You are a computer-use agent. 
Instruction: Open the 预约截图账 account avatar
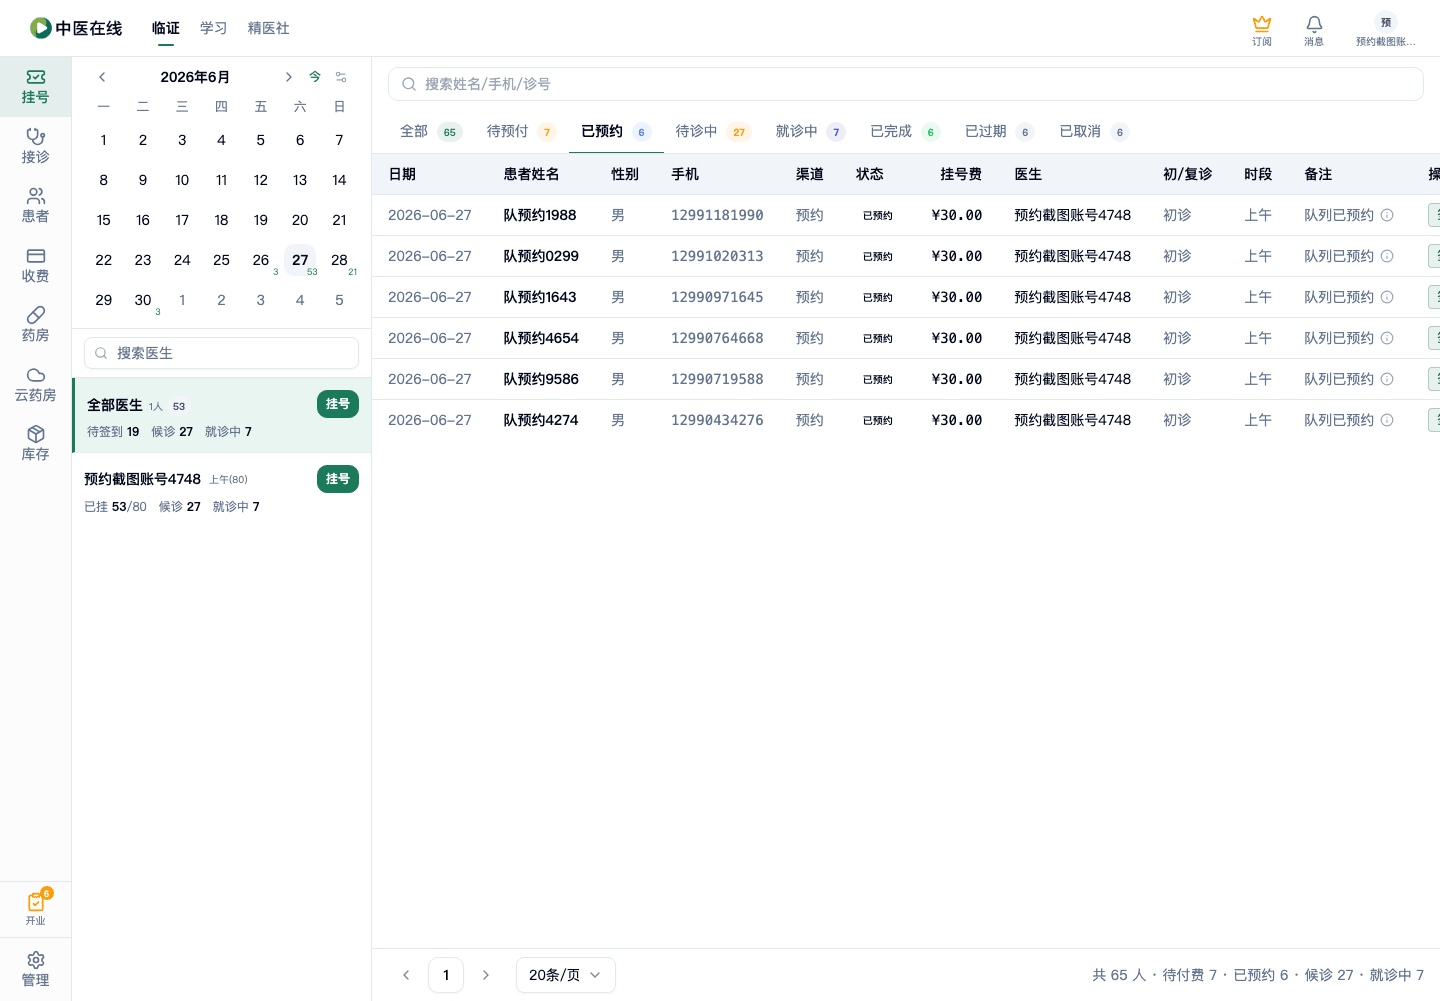[1386, 30]
